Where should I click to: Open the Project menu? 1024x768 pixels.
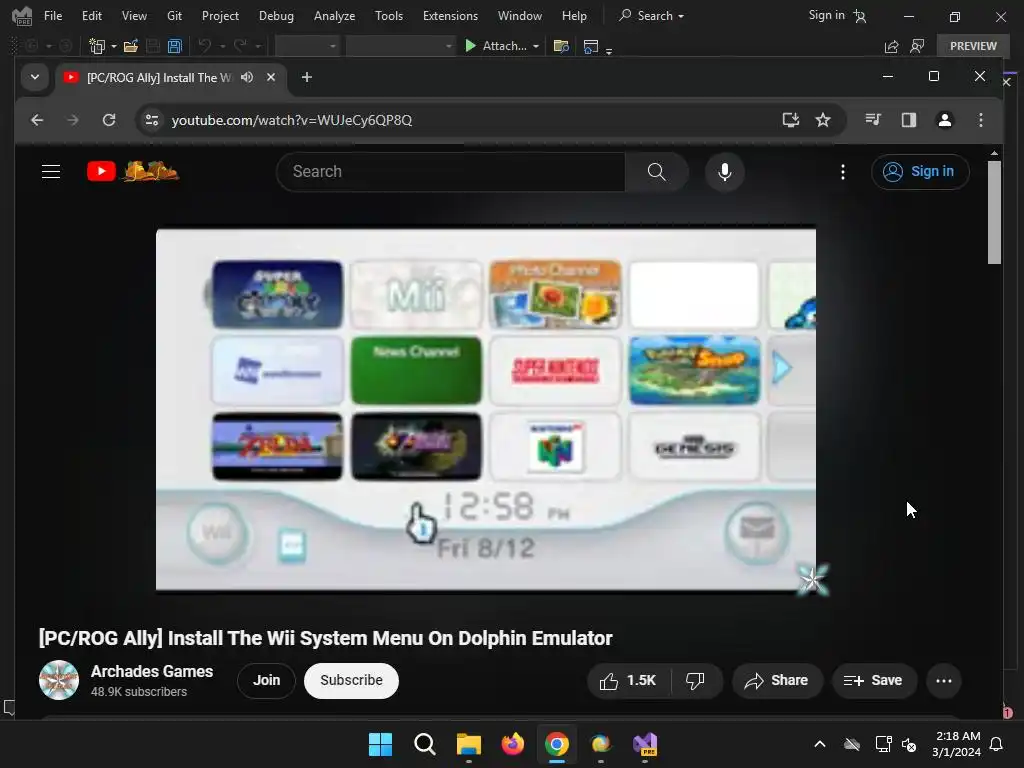[220, 16]
